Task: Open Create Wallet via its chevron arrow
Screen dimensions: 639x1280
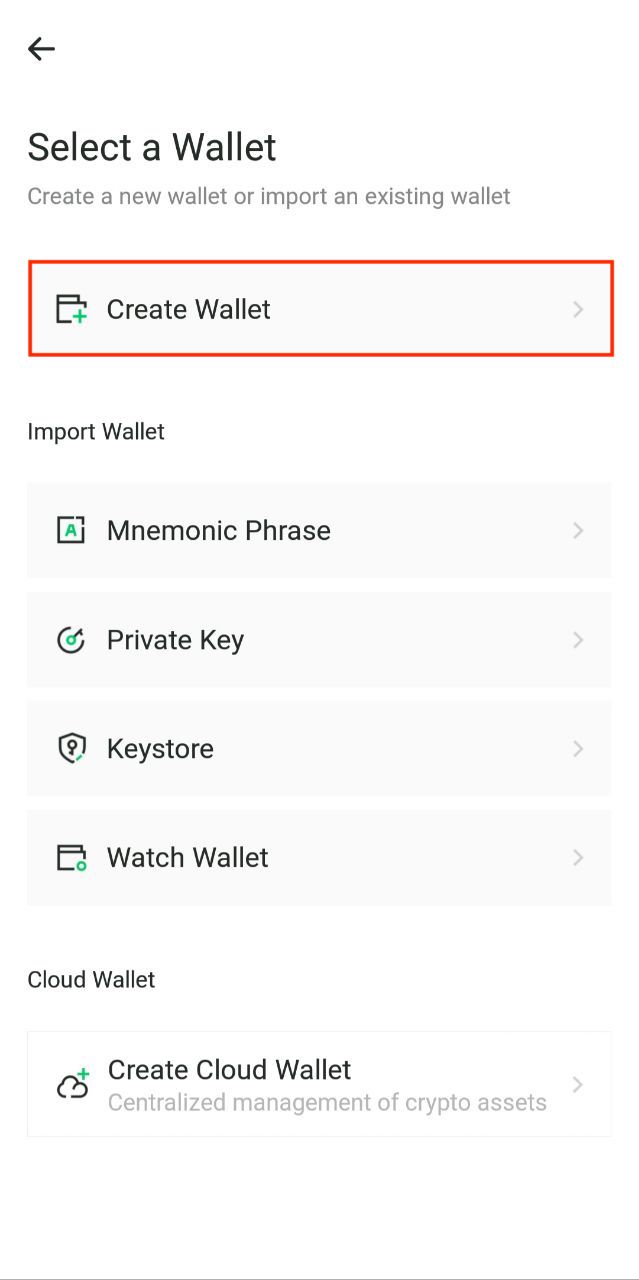Action: point(578,309)
